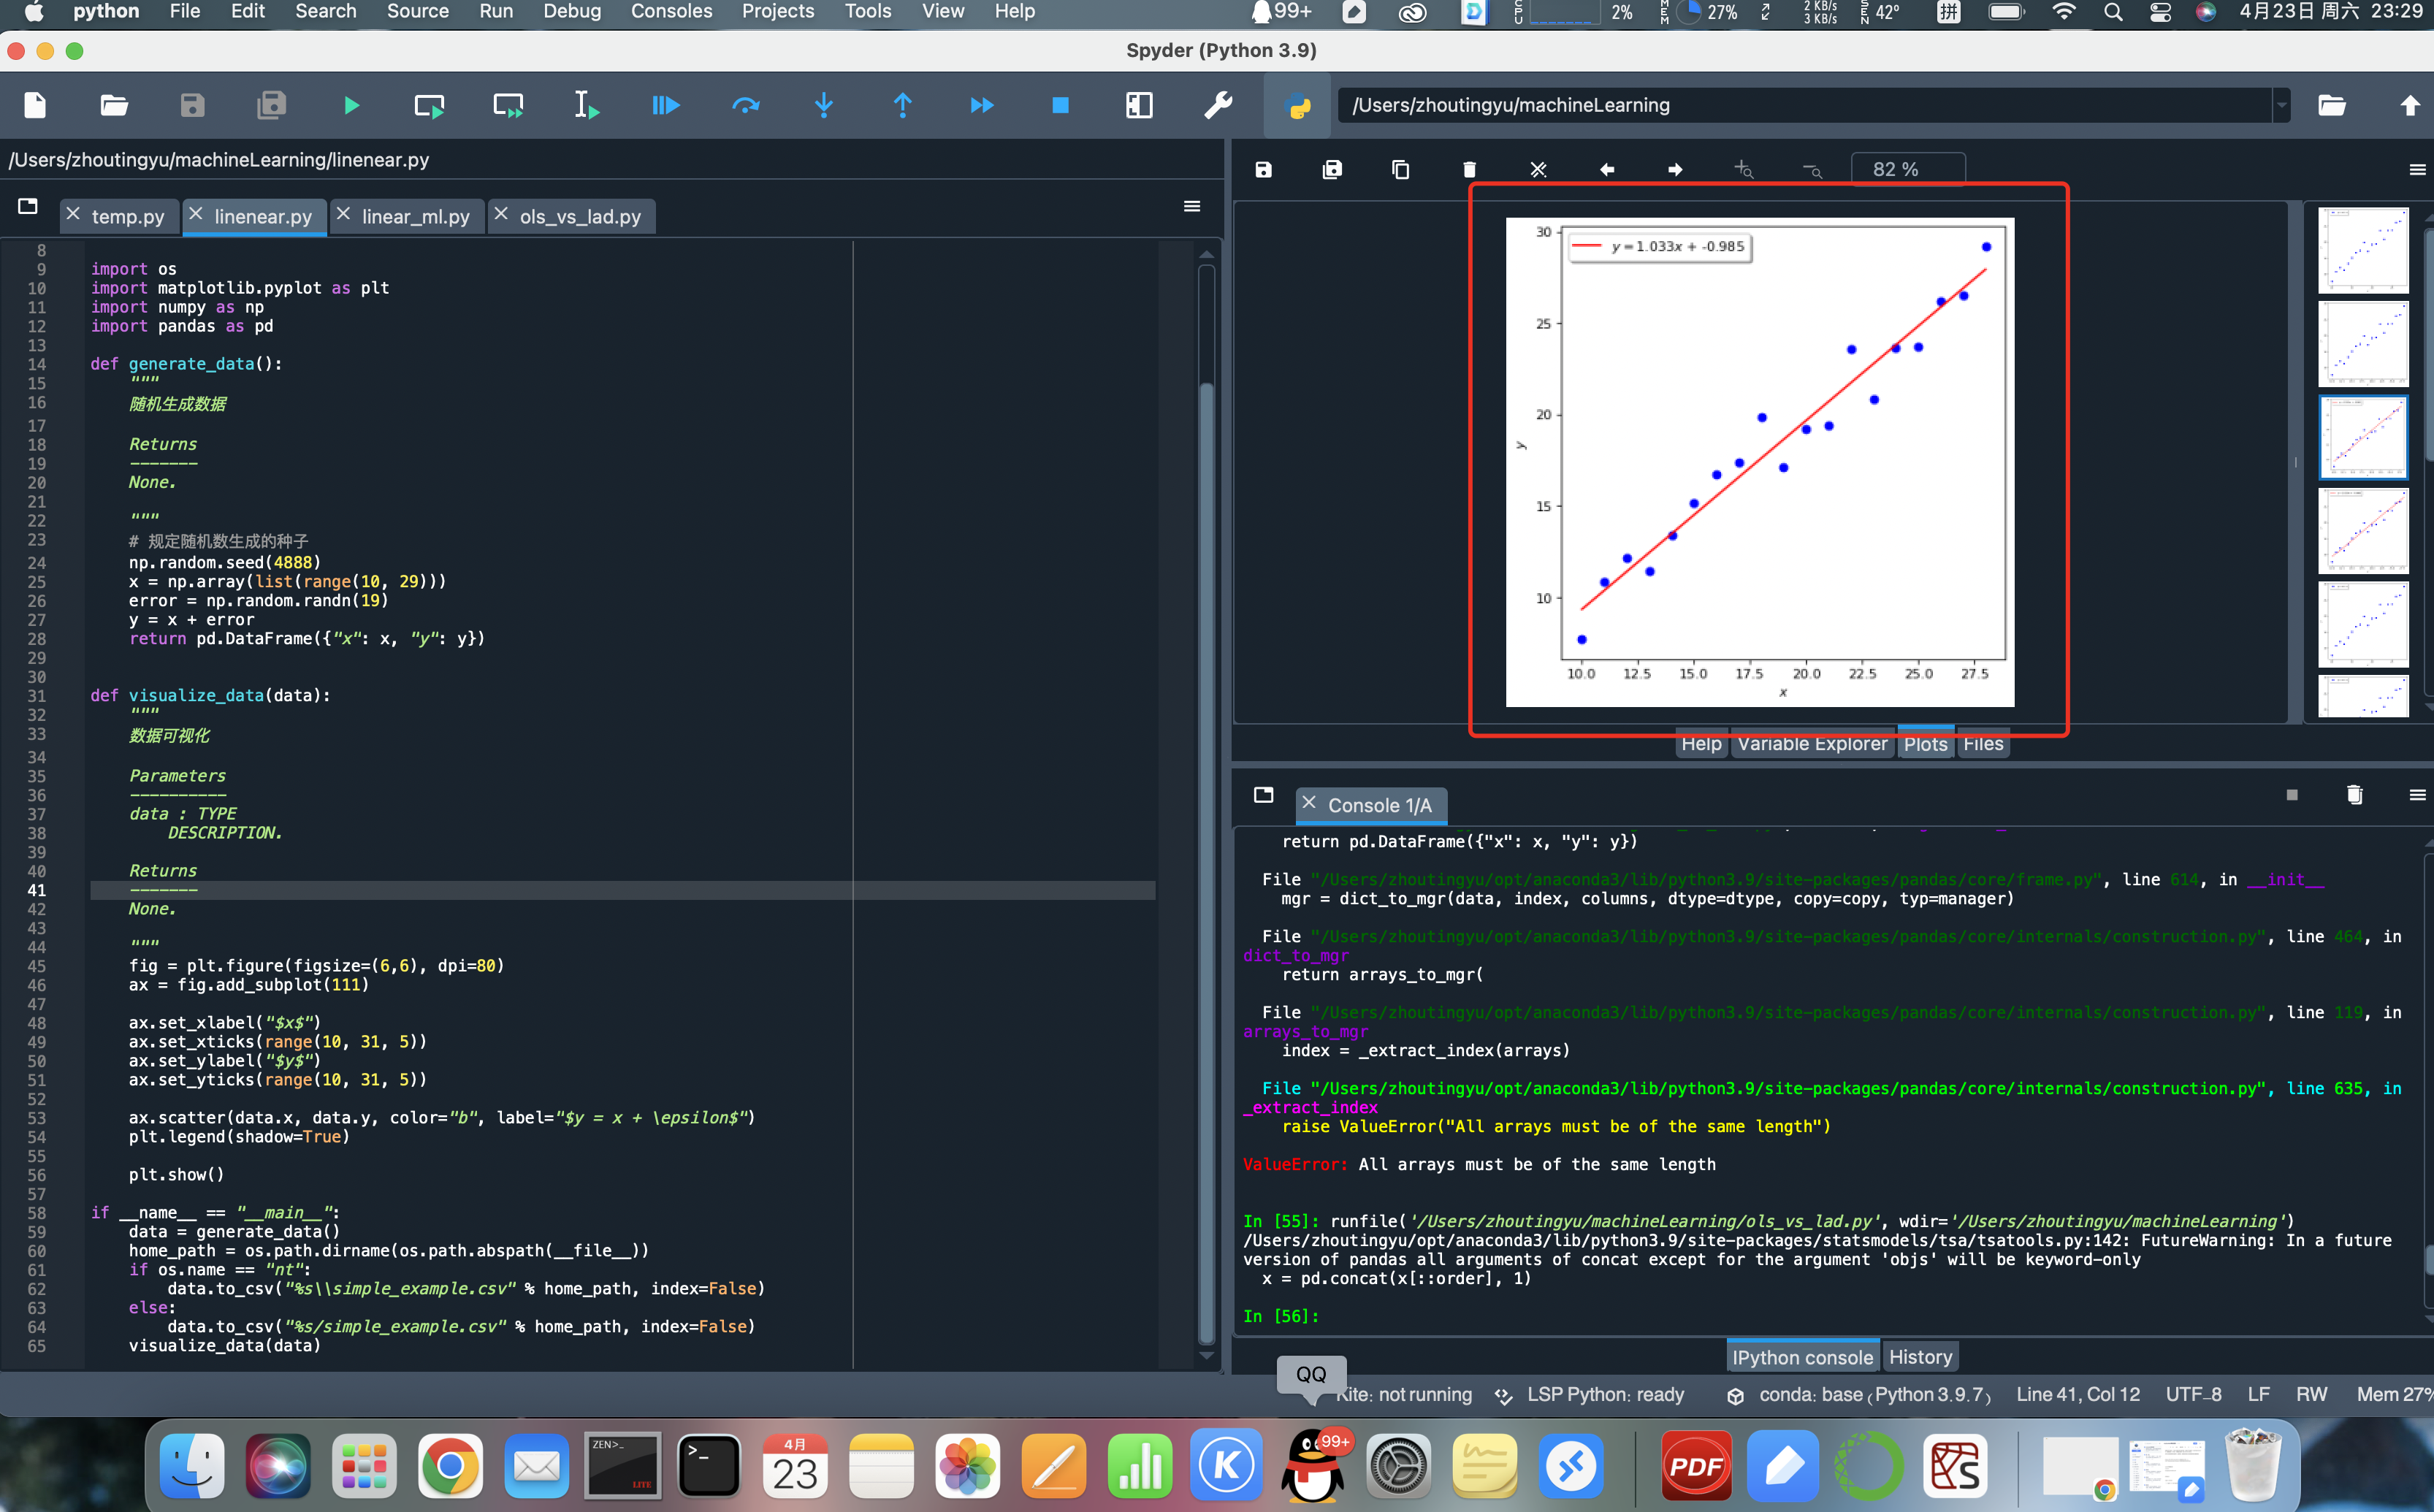This screenshot has height=1512, width=2434.
Task: Open the Projects menu
Action: click(x=778, y=12)
